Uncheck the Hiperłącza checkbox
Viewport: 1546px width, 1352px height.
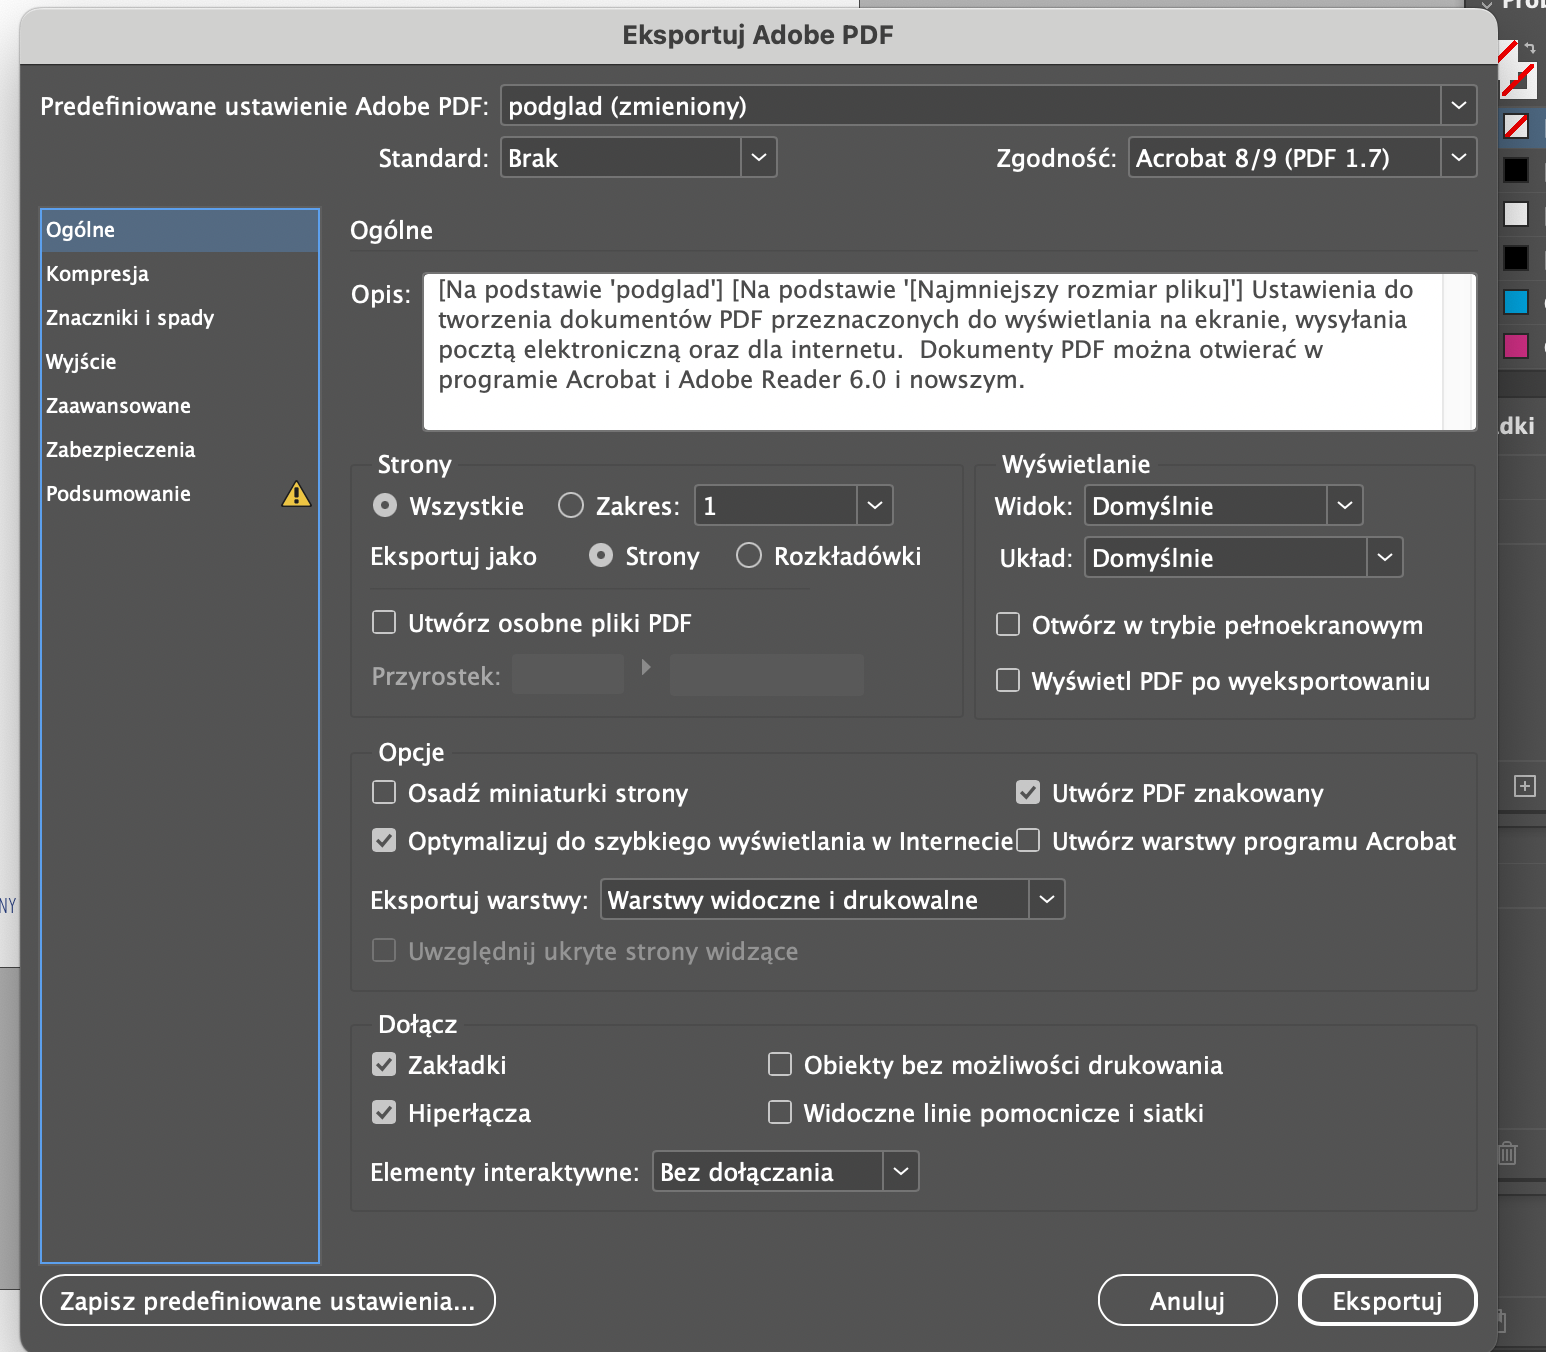coord(384,1113)
